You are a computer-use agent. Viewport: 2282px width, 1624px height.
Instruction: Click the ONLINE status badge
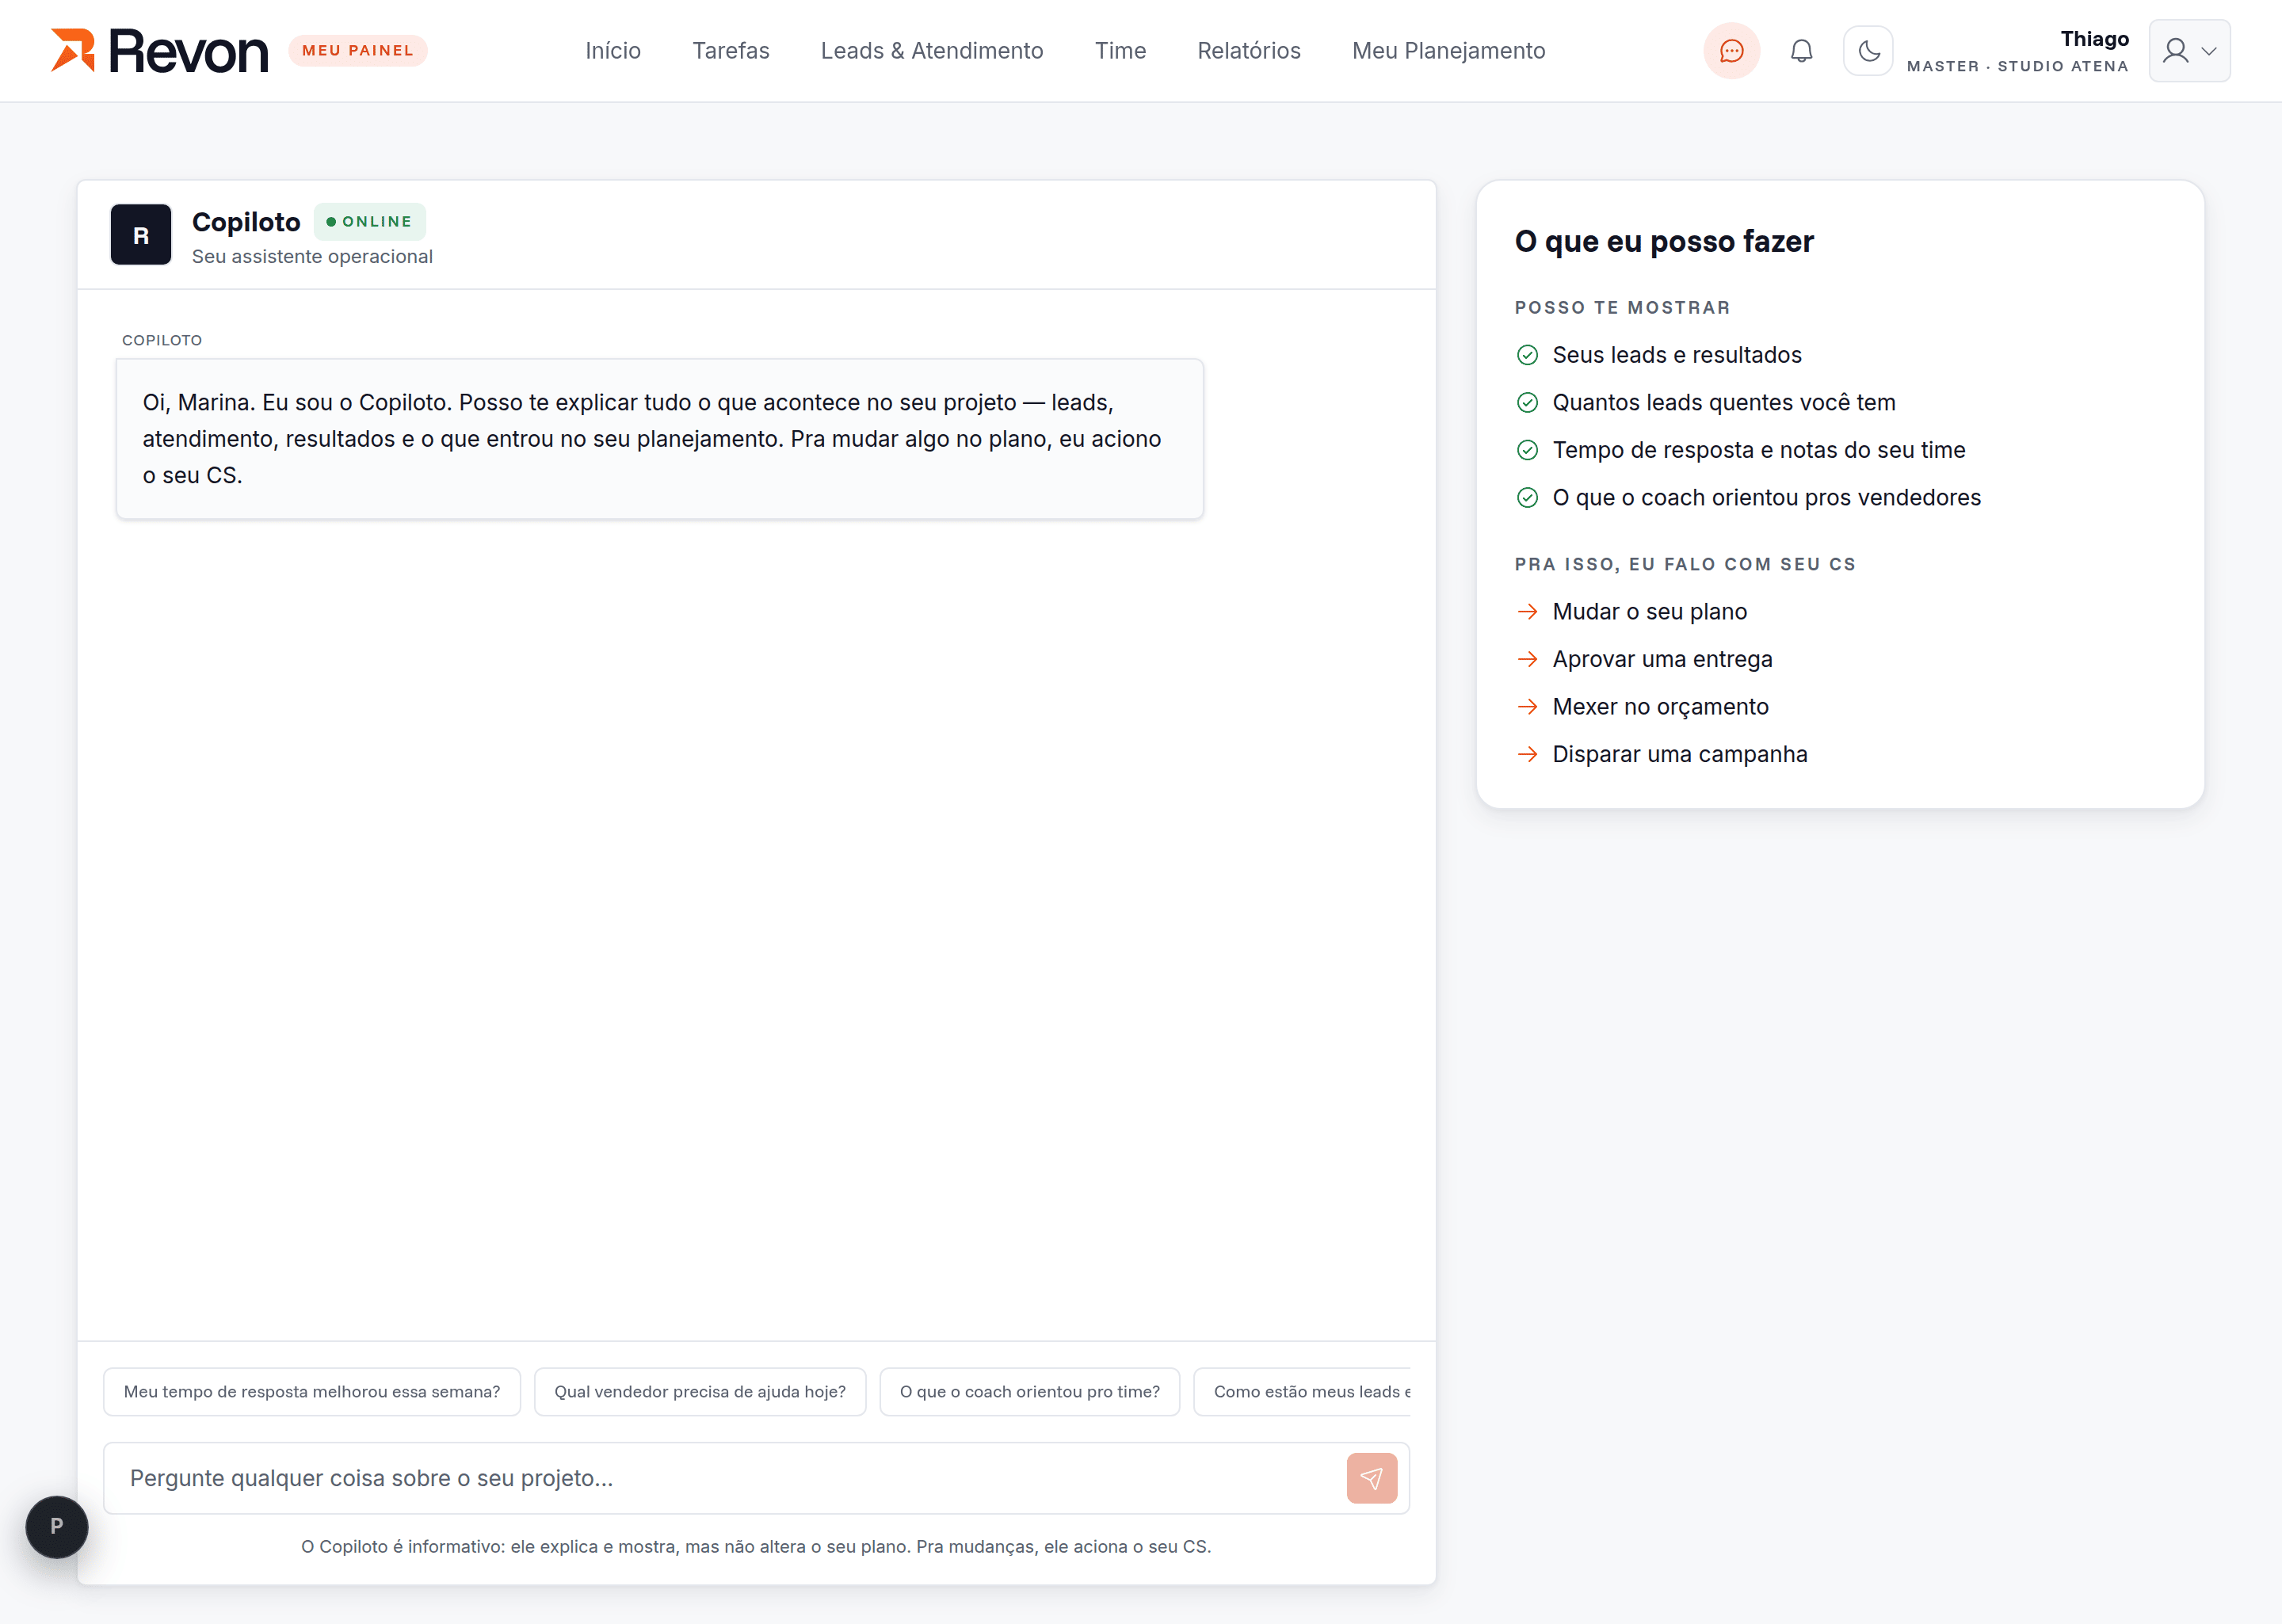(x=369, y=221)
